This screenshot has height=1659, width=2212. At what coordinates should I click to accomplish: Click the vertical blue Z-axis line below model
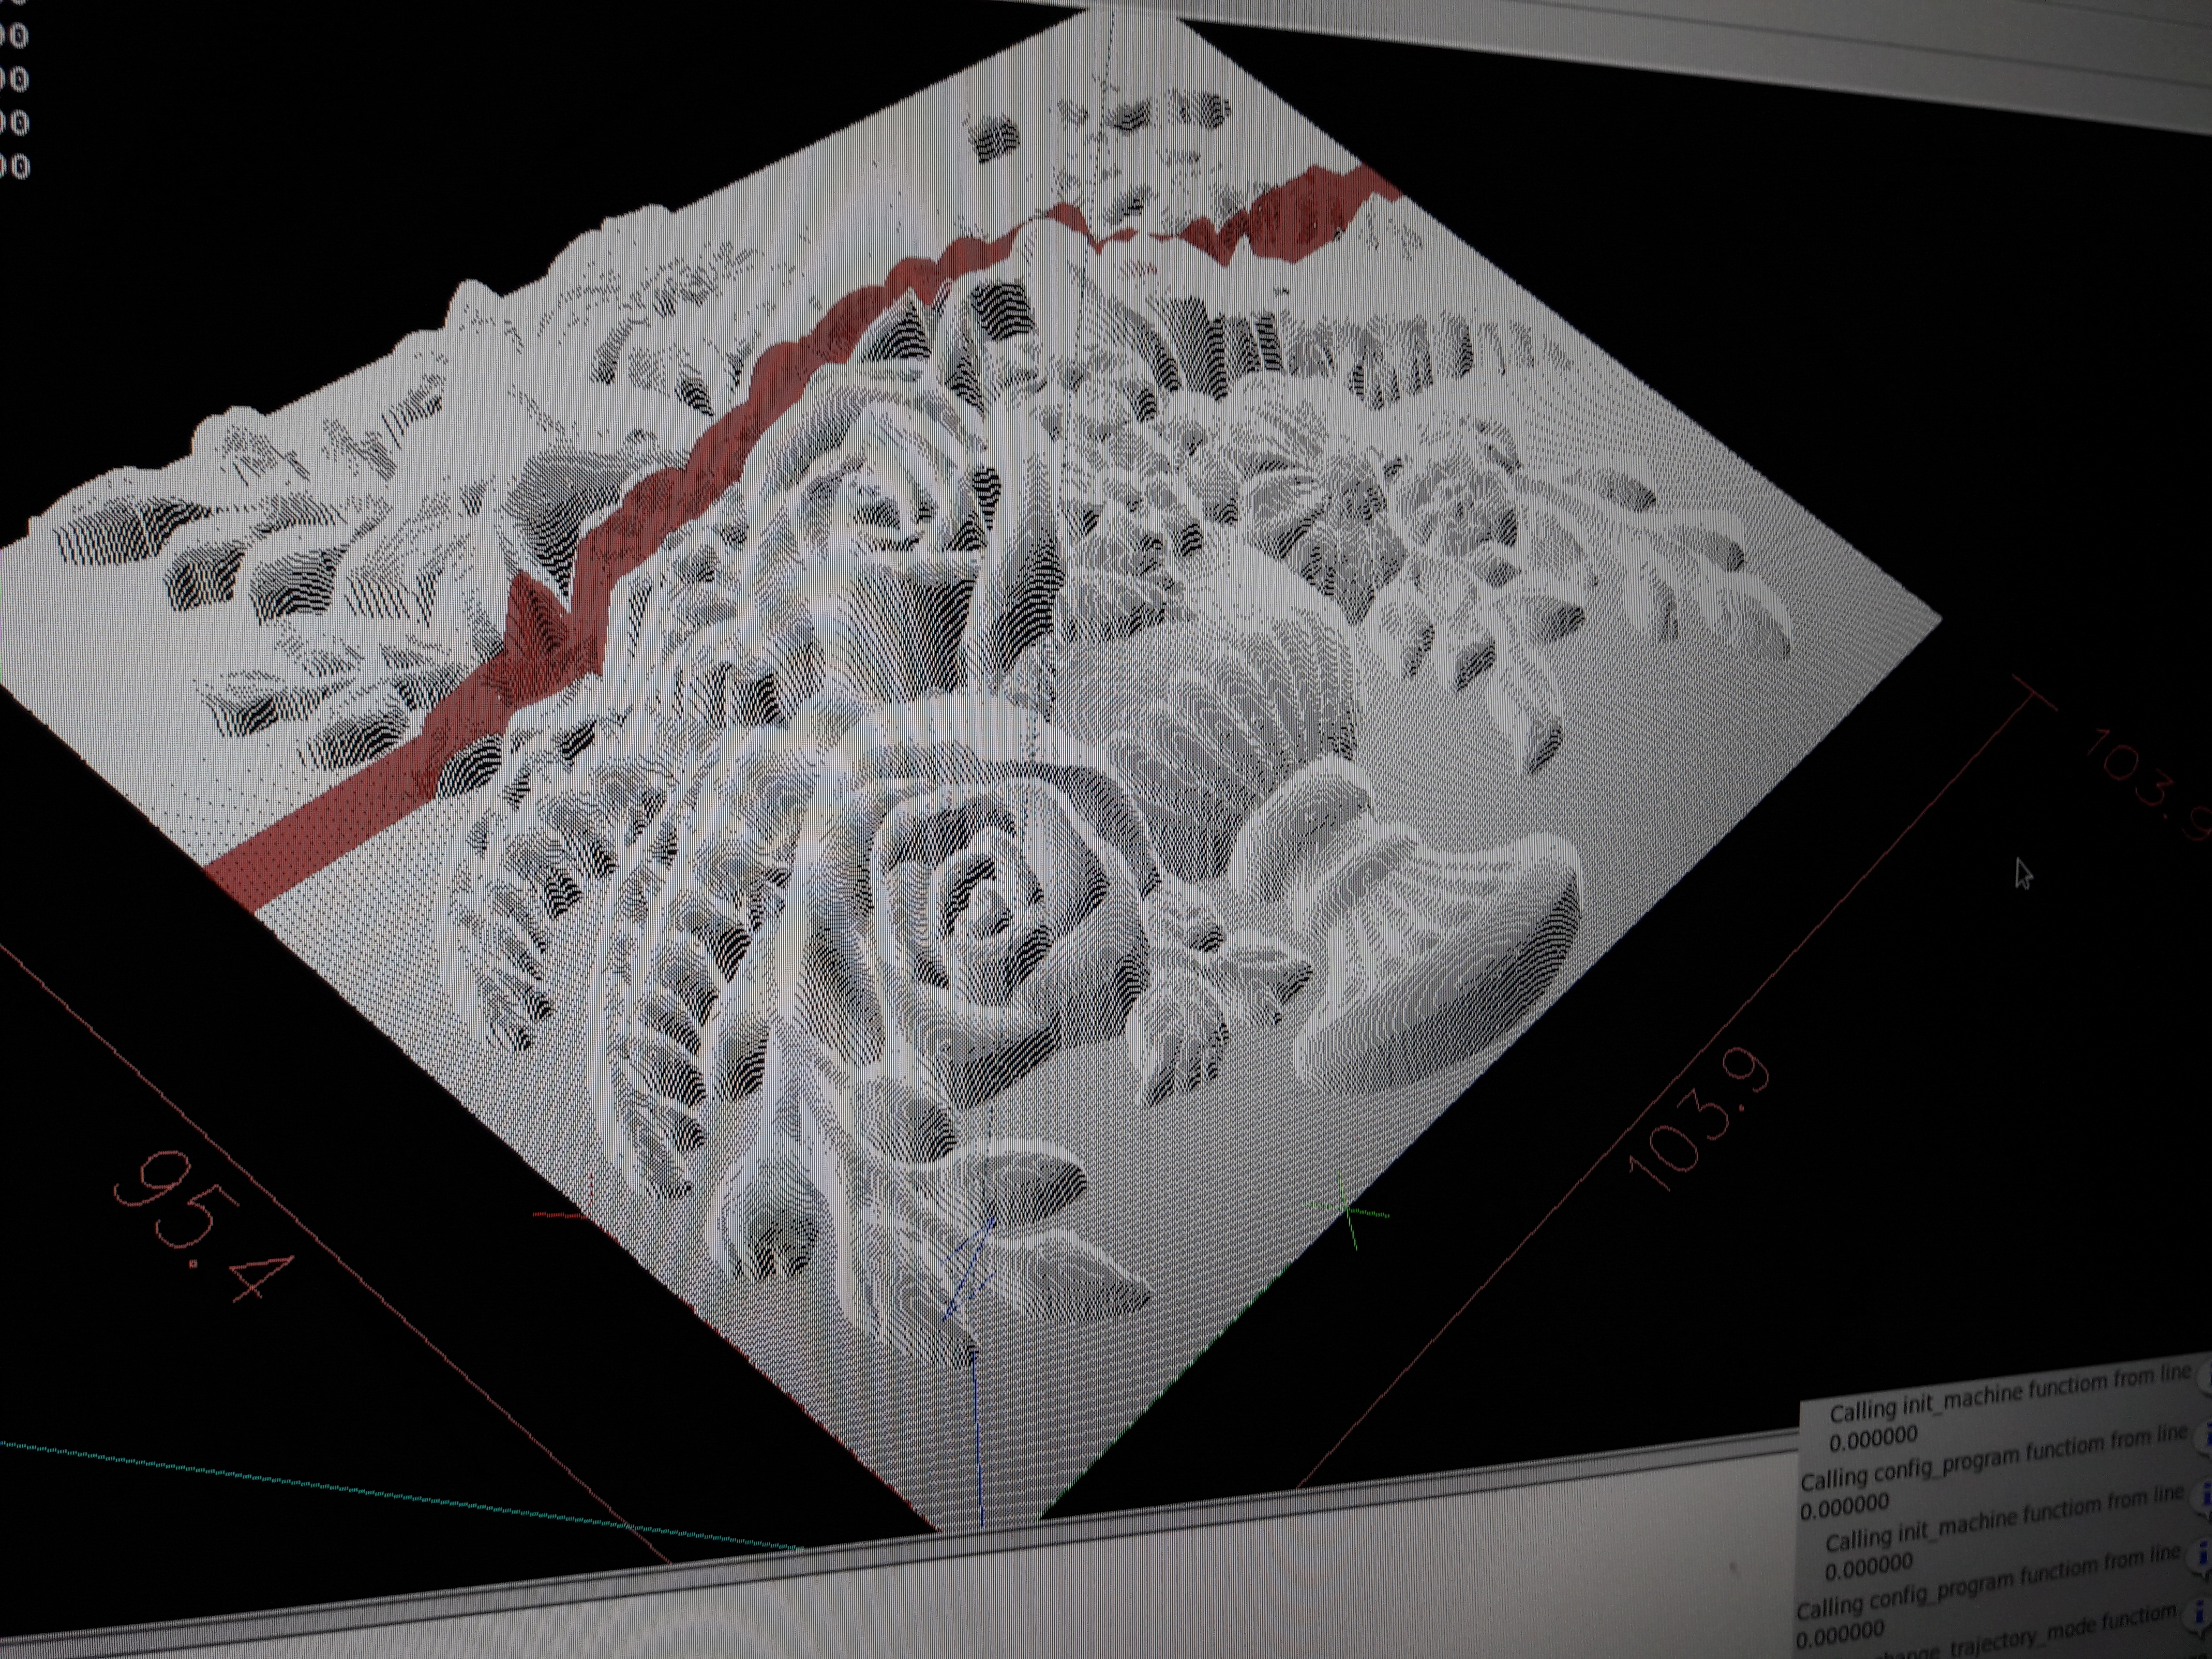pos(977,1440)
